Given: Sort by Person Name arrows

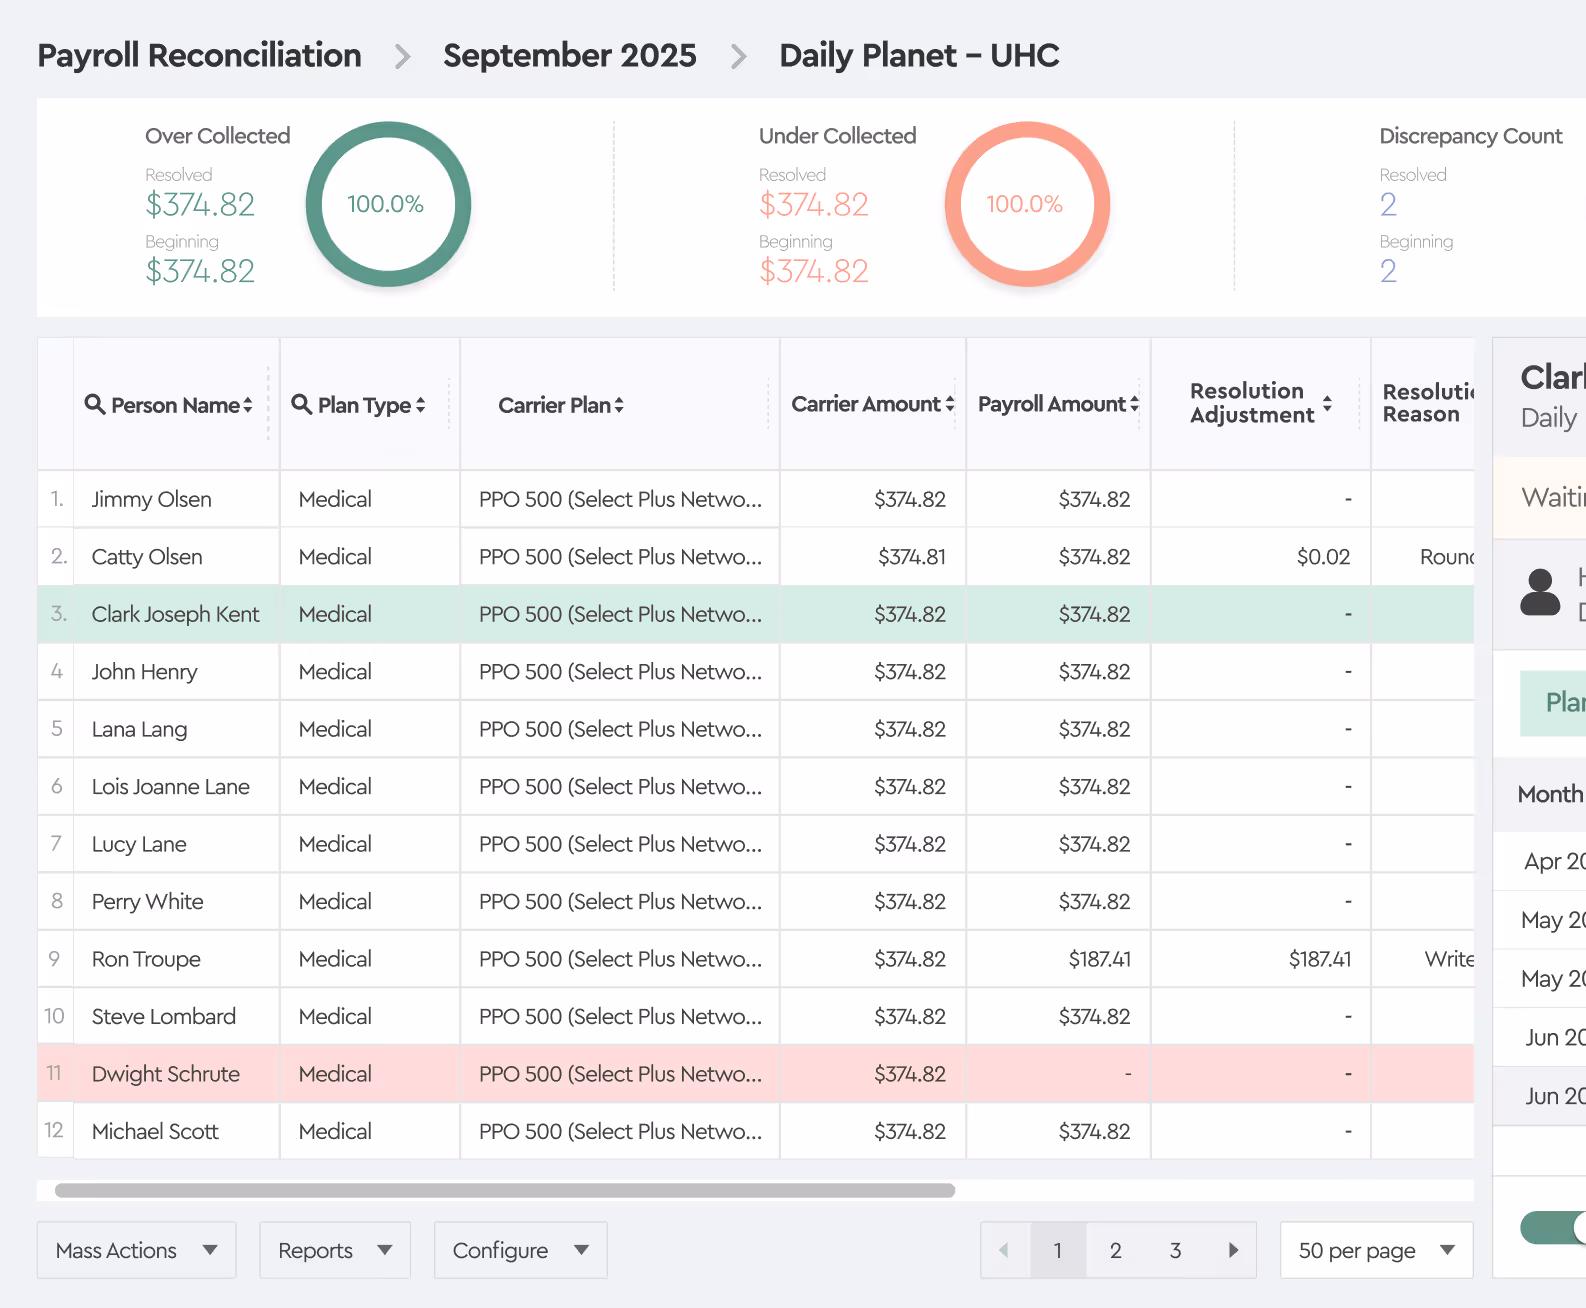Looking at the screenshot, I should 248,405.
